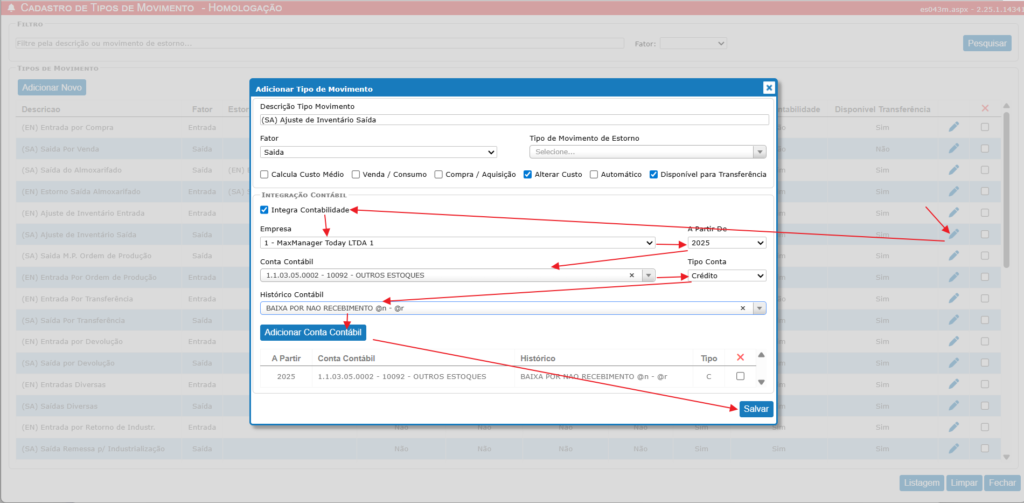This screenshot has height=503, width=1024.
Task: Click edit pencil for Entrada por Compra row
Action: 954,127
